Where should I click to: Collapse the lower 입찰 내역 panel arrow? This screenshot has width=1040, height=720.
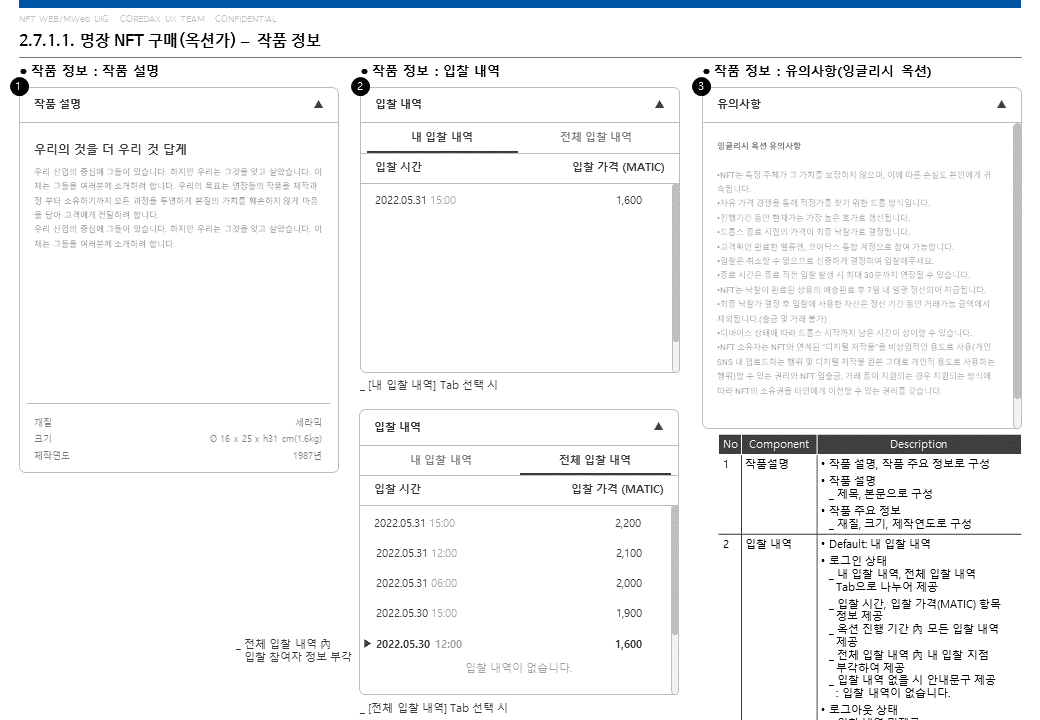(659, 426)
